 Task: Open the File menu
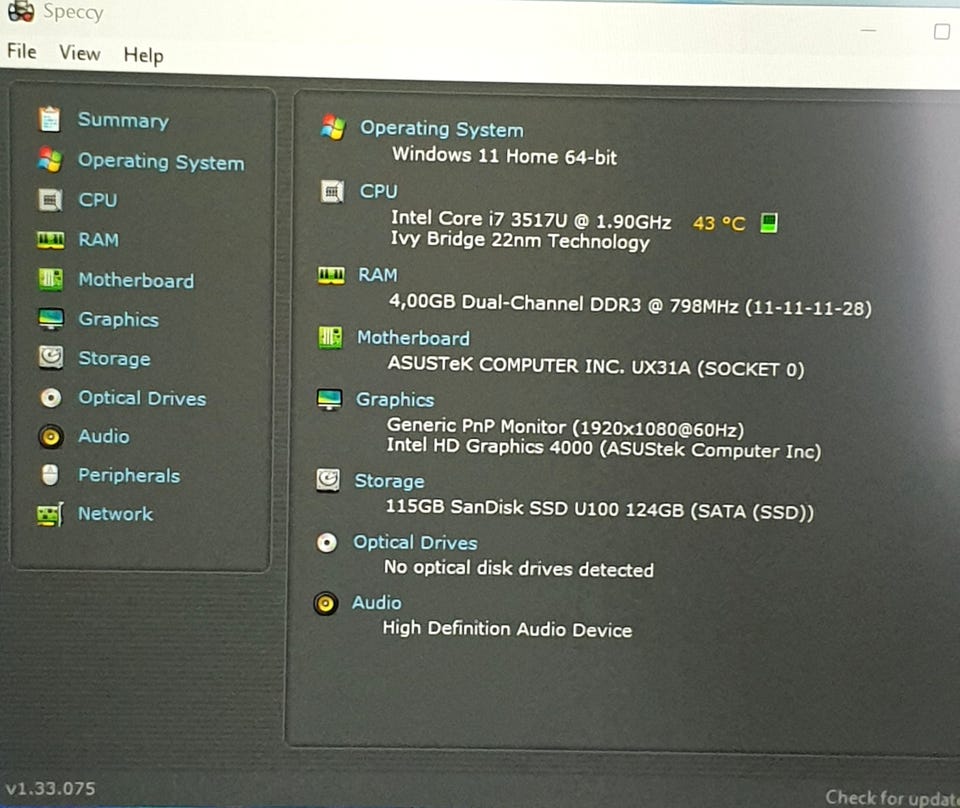[x=21, y=51]
